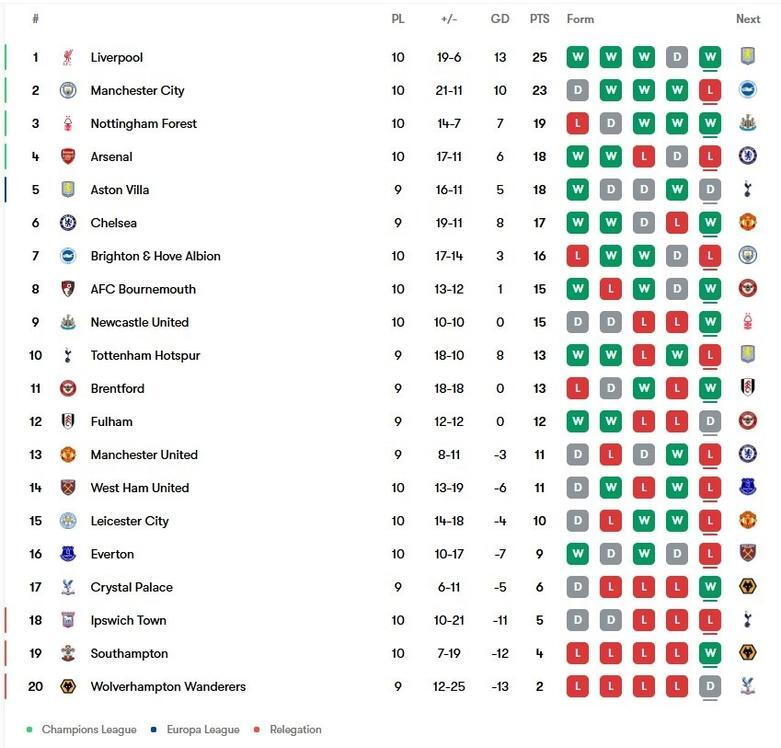
Task: Click the Tottenham Hotspur crest in row ten
Action: [x=68, y=355]
